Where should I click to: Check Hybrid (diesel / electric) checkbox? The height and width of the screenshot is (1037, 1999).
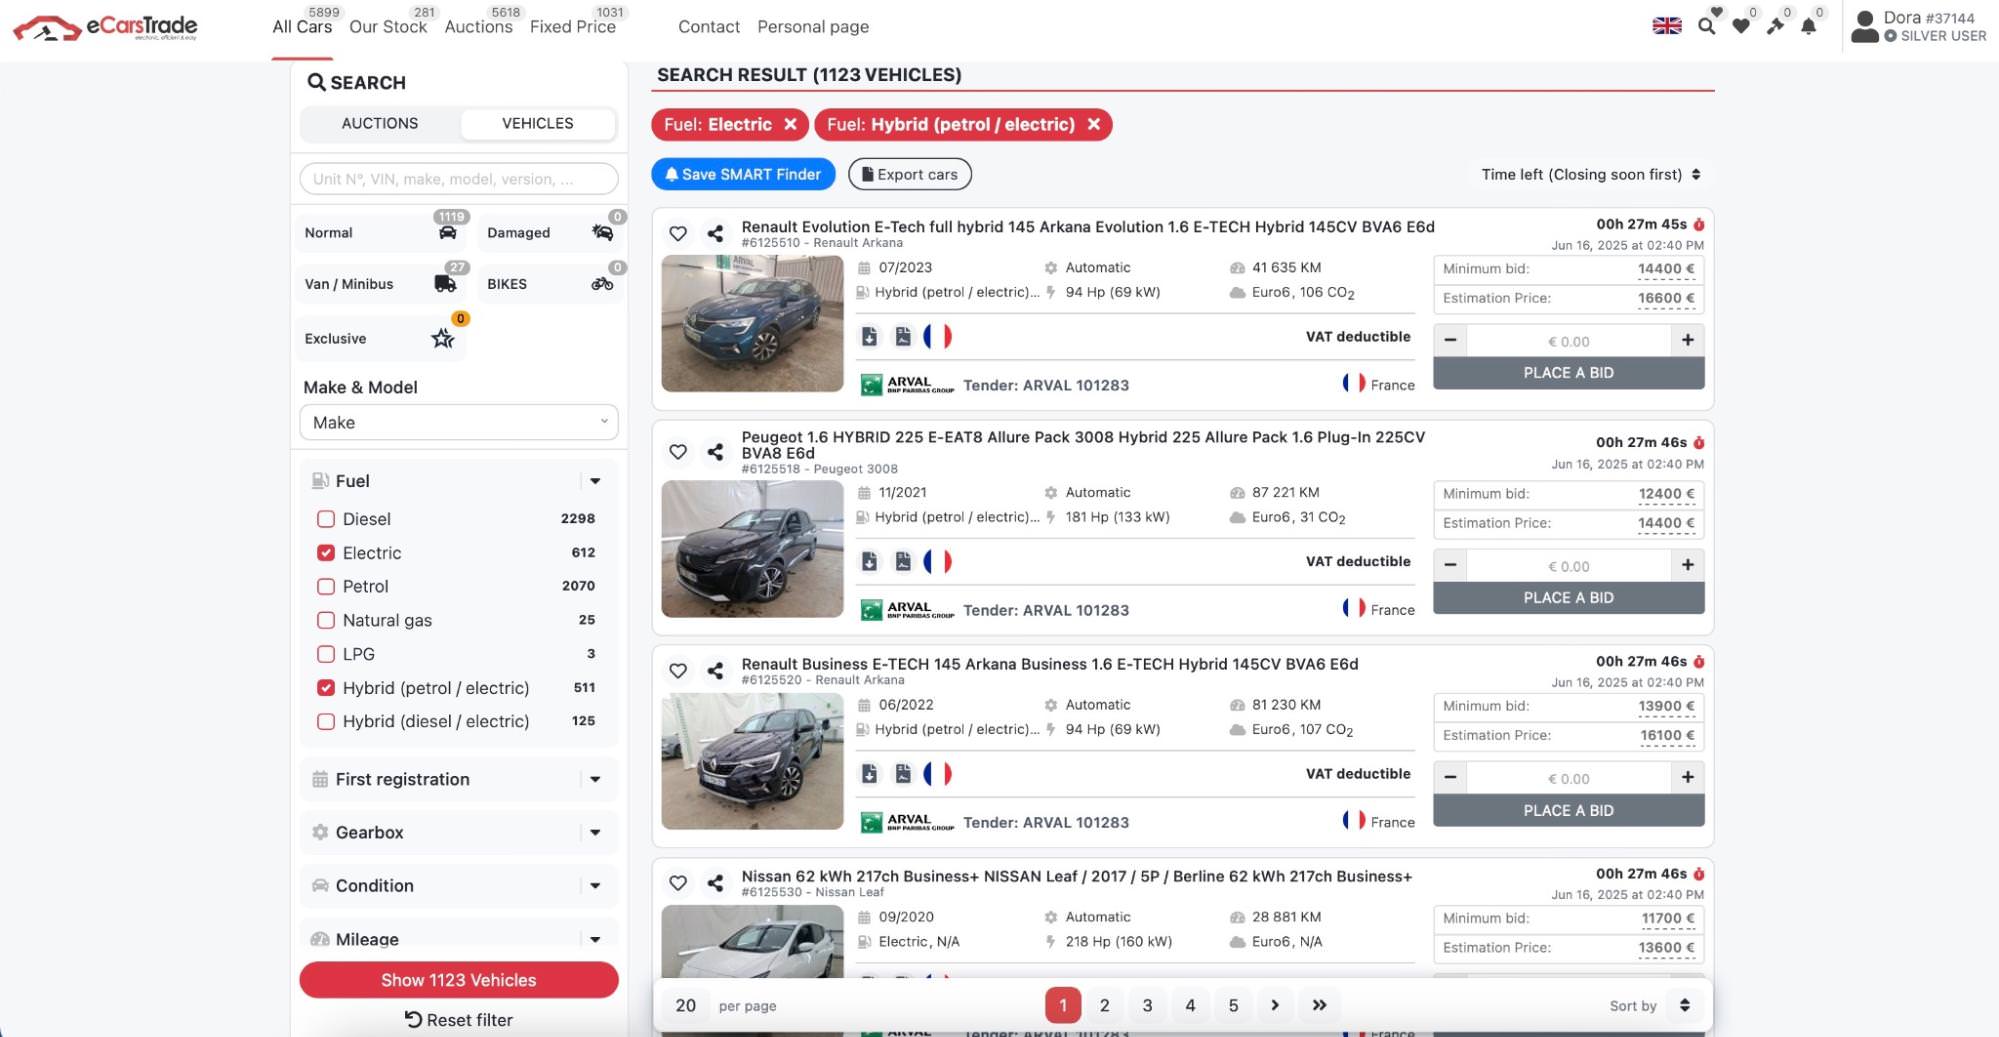tap(326, 721)
